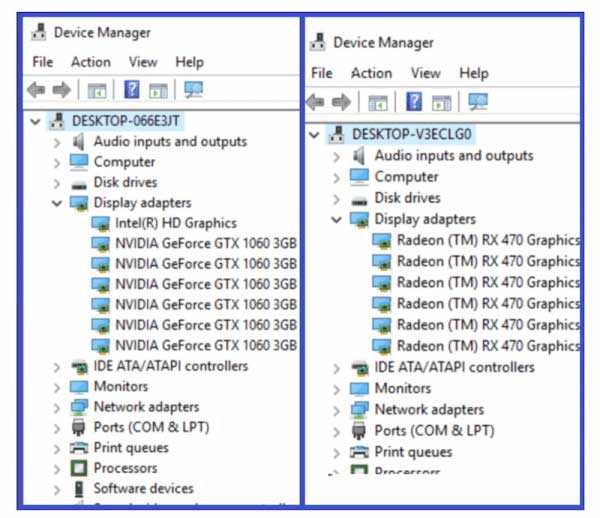Viewport: 600px width, 518px height.
Task: Click Scan for hardware changes icon, right window
Action: pos(478,102)
